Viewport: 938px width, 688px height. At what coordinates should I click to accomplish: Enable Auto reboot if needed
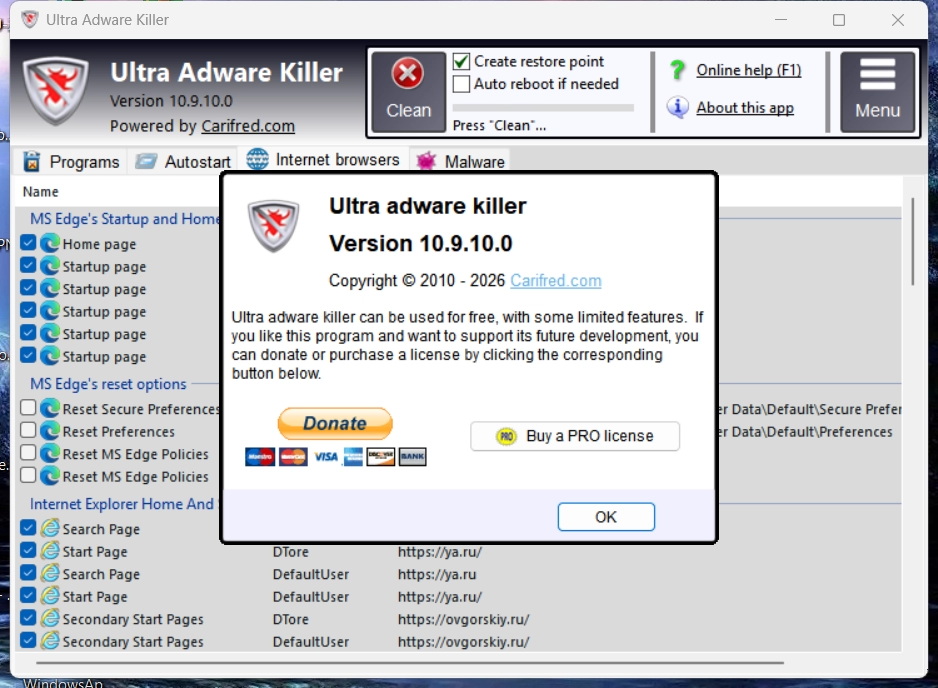[x=461, y=84]
